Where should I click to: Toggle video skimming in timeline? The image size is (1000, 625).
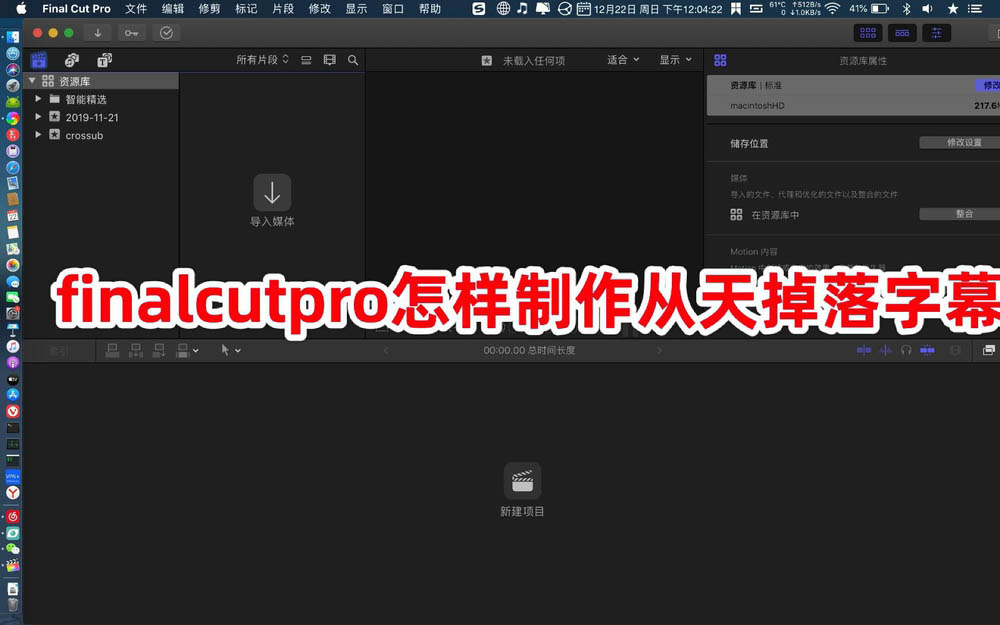click(x=864, y=349)
